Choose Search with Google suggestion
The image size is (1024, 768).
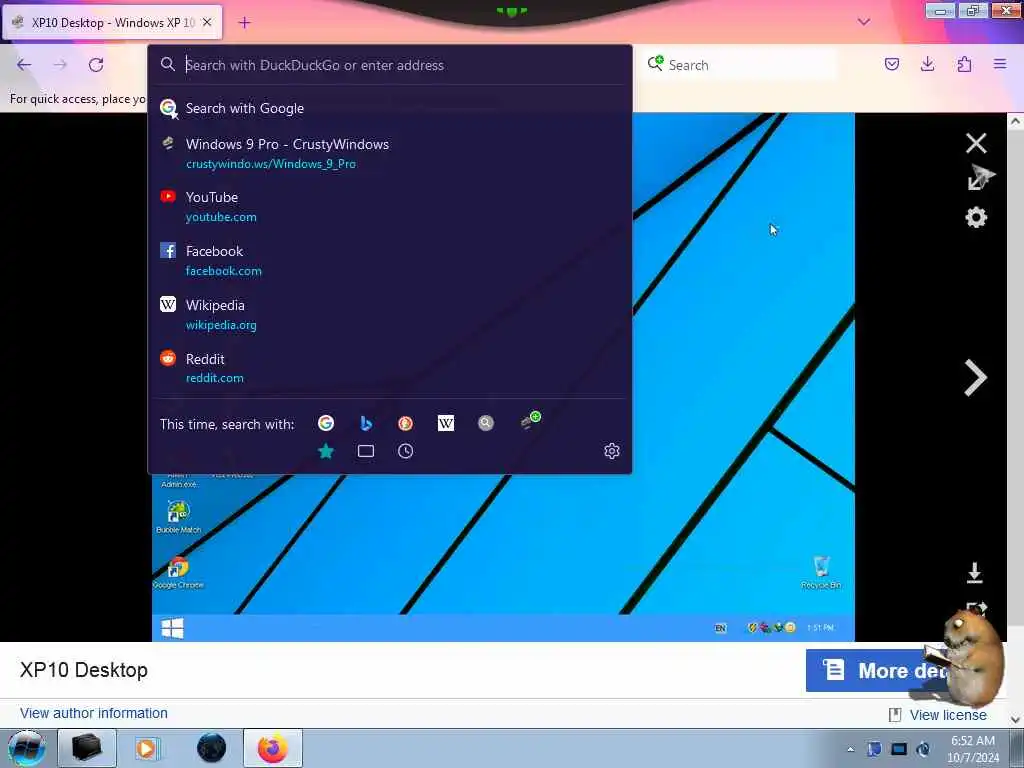(x=390, y=108)
